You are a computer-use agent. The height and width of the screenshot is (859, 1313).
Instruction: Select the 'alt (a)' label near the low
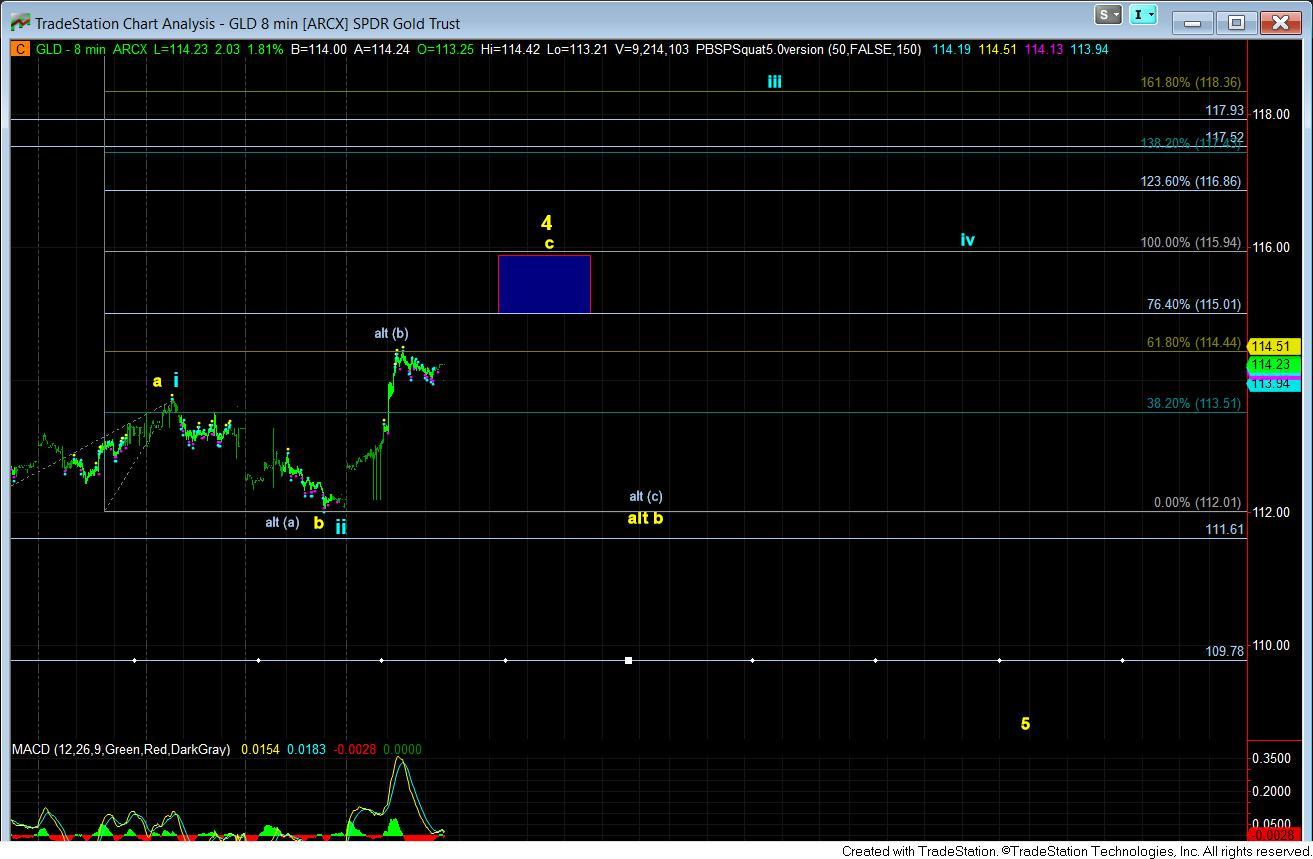282,522
